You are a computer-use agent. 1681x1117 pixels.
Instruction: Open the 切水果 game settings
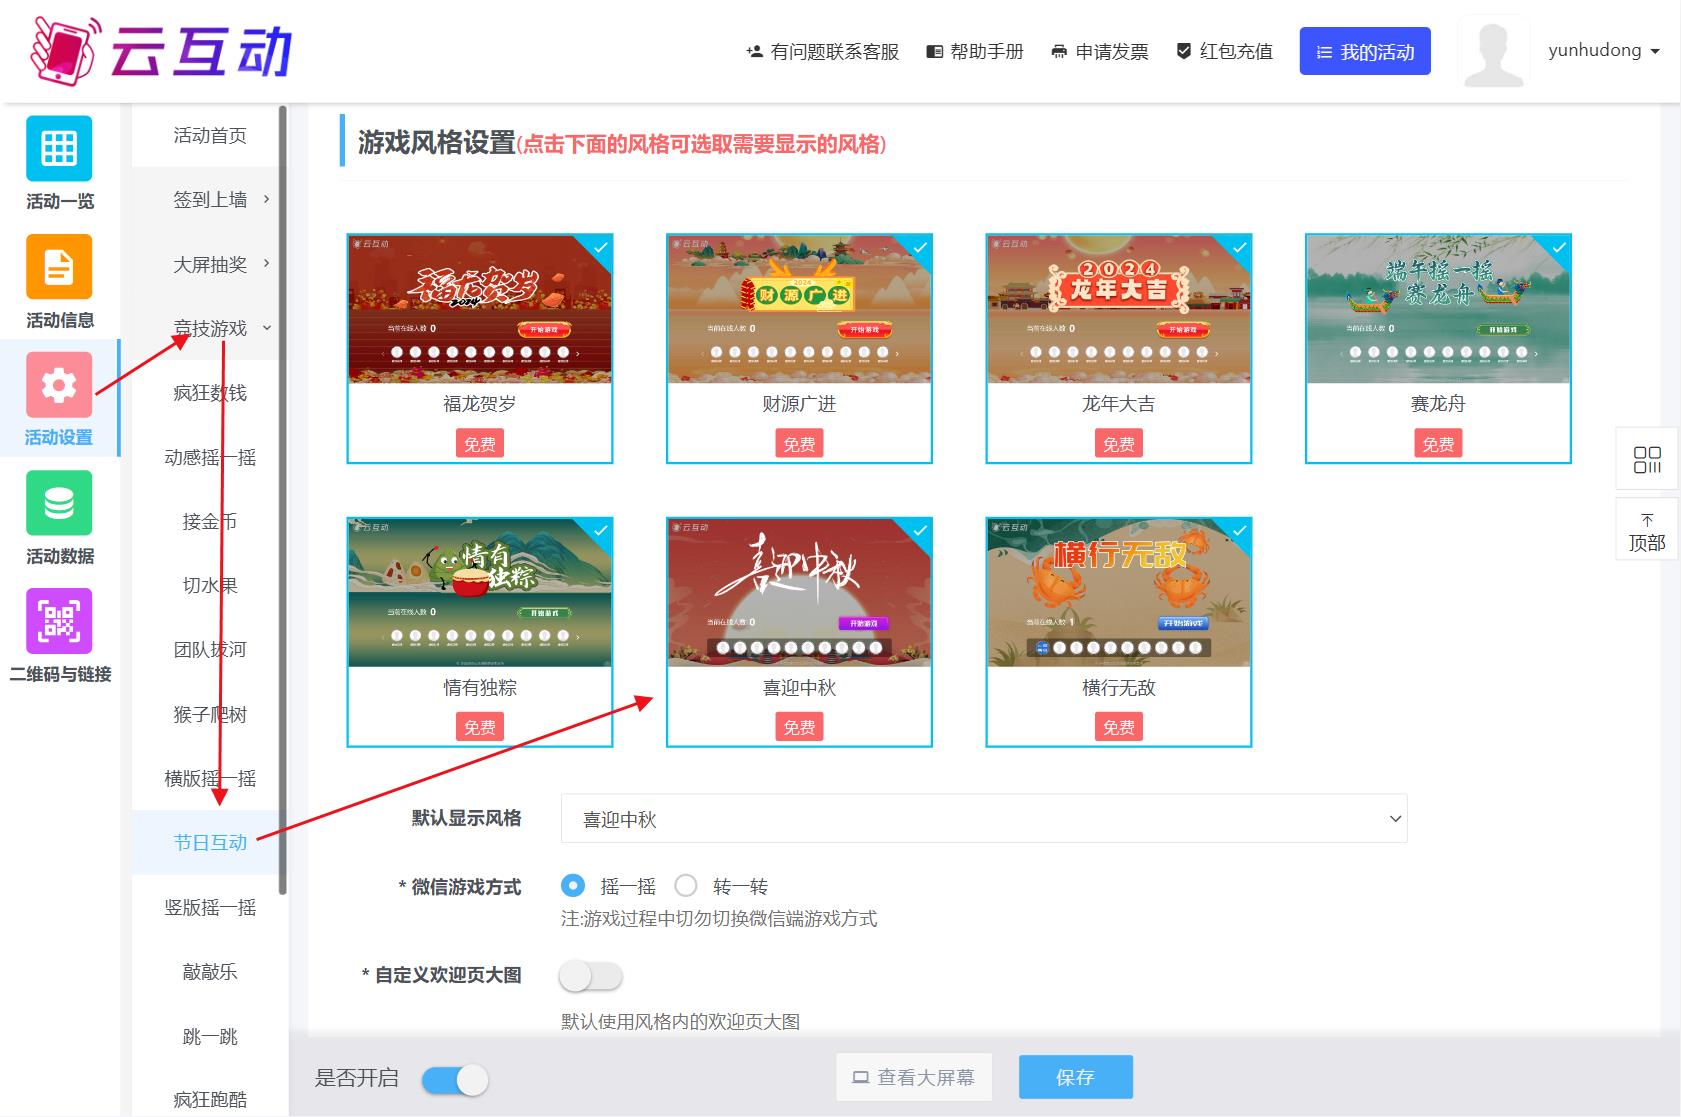(x=210, y=585)
